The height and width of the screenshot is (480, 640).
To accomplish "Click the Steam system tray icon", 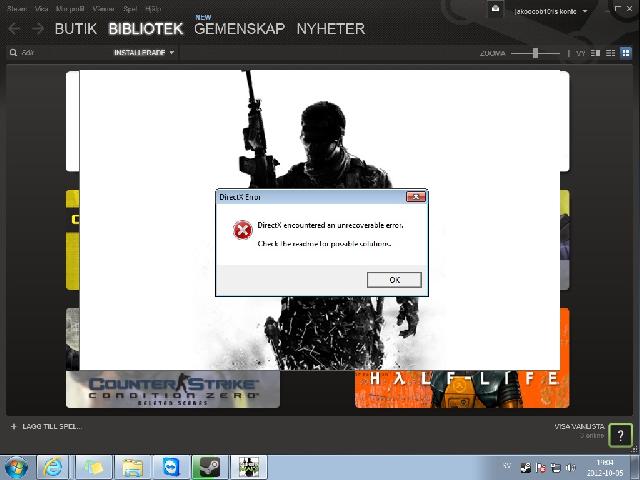I will tap(526, 468).
